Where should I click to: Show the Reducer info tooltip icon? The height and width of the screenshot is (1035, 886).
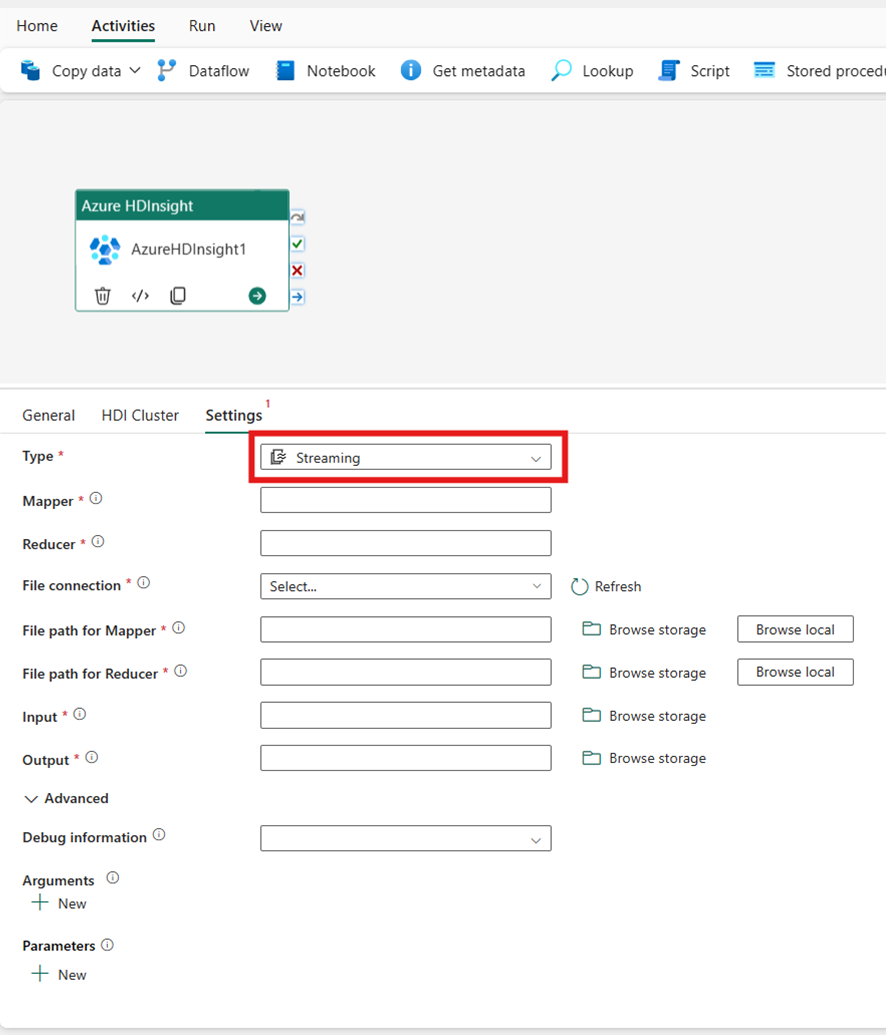tap(98, 542)
